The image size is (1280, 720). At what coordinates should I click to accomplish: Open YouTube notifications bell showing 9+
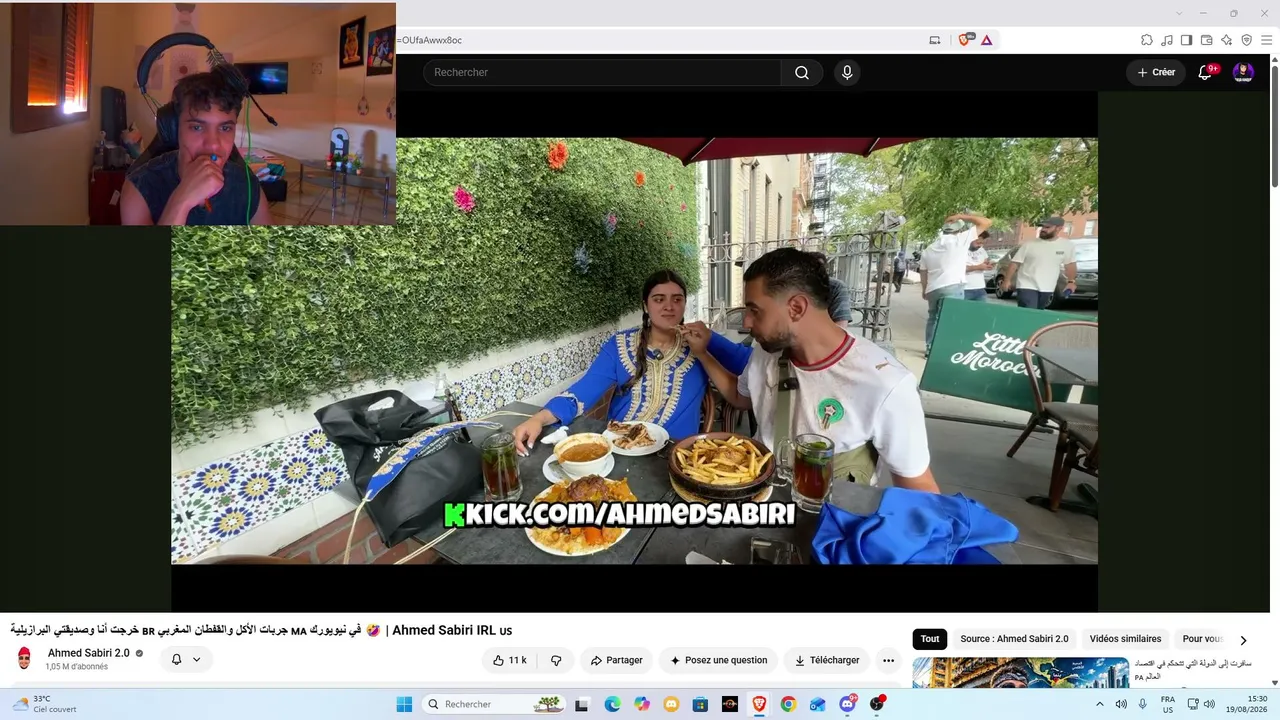click(1205, 72)
